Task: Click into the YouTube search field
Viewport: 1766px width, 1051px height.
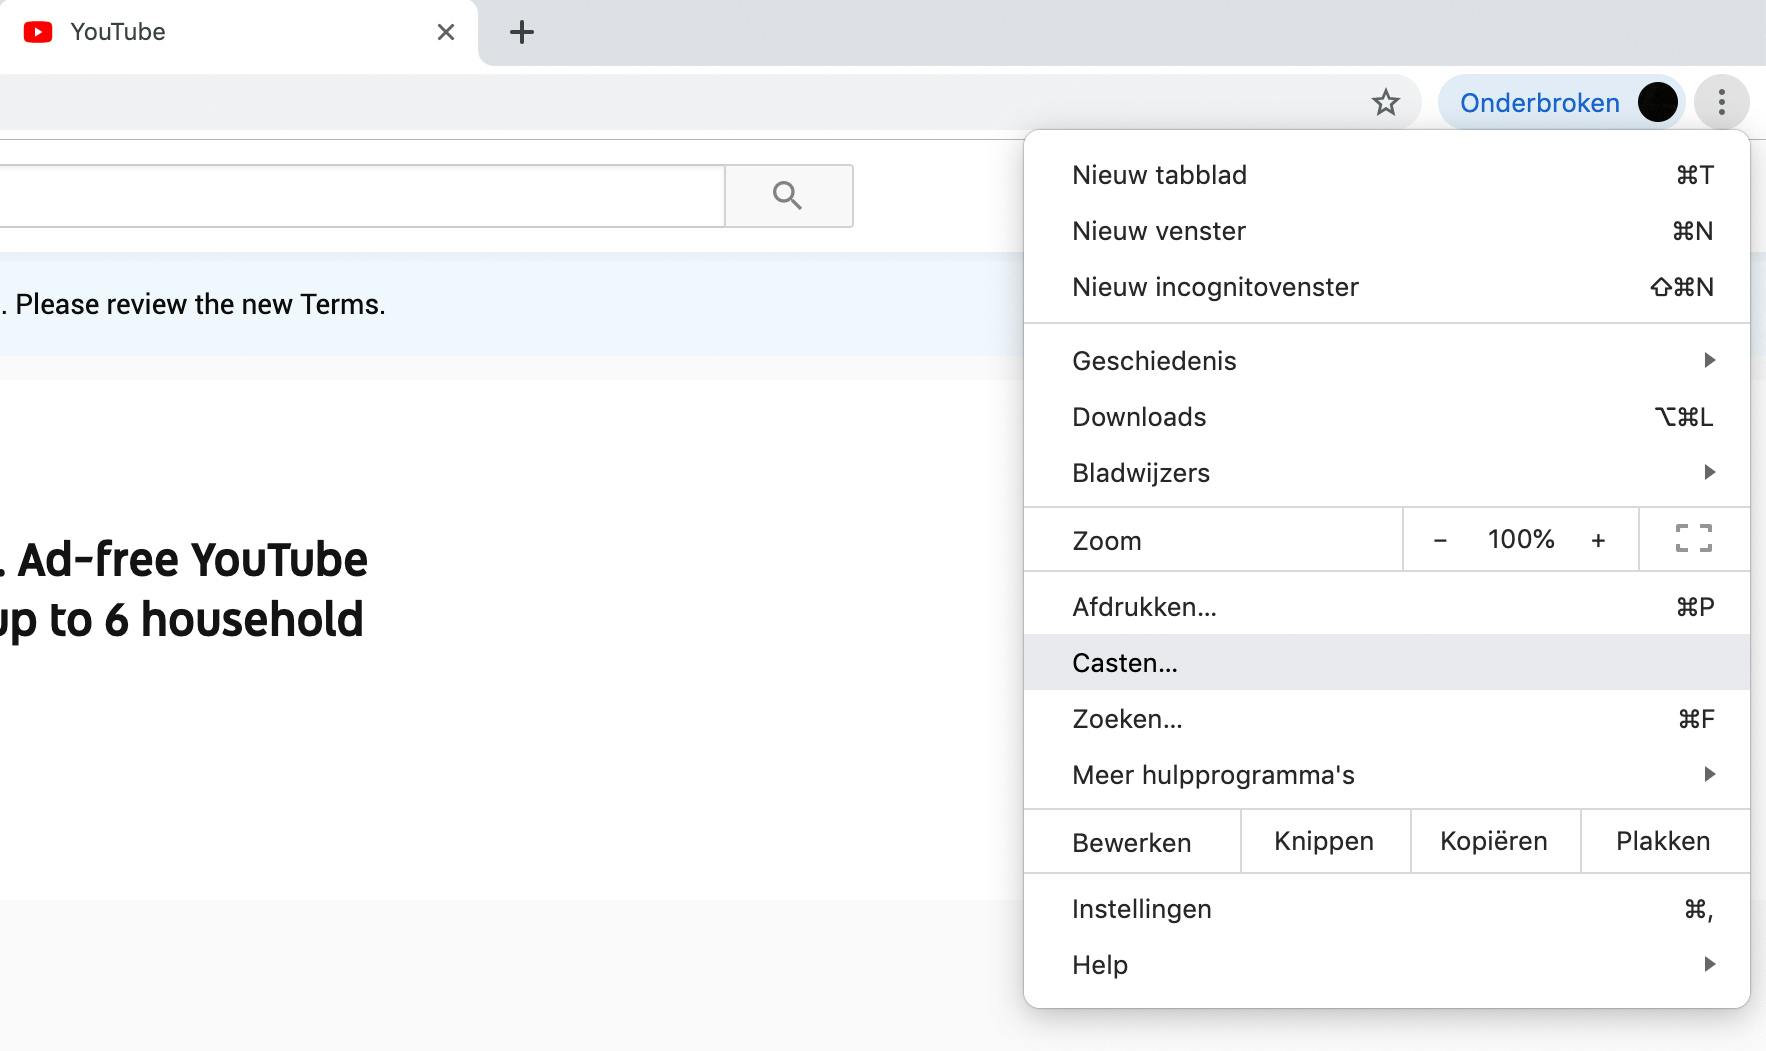Action: click(x=360, y=196)
